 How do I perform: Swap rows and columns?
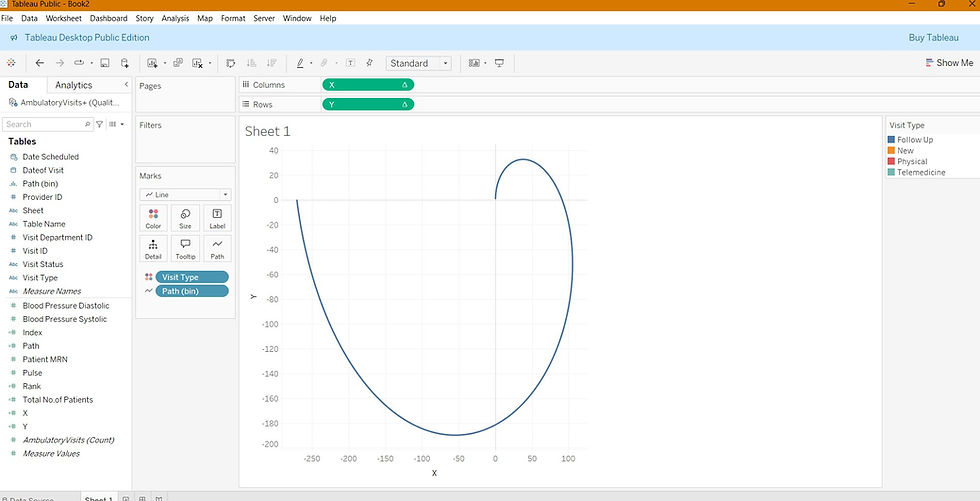pyautogui.click(x=231, y=63)
